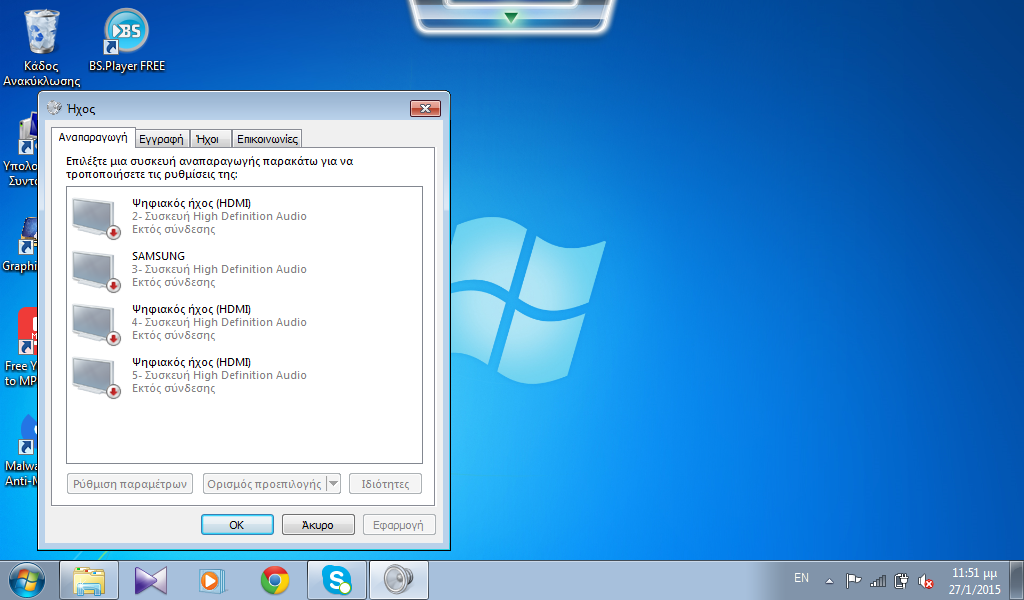Switch to the Εγγραφή tab
This screenshot has height=600, width=1024.
161,139
